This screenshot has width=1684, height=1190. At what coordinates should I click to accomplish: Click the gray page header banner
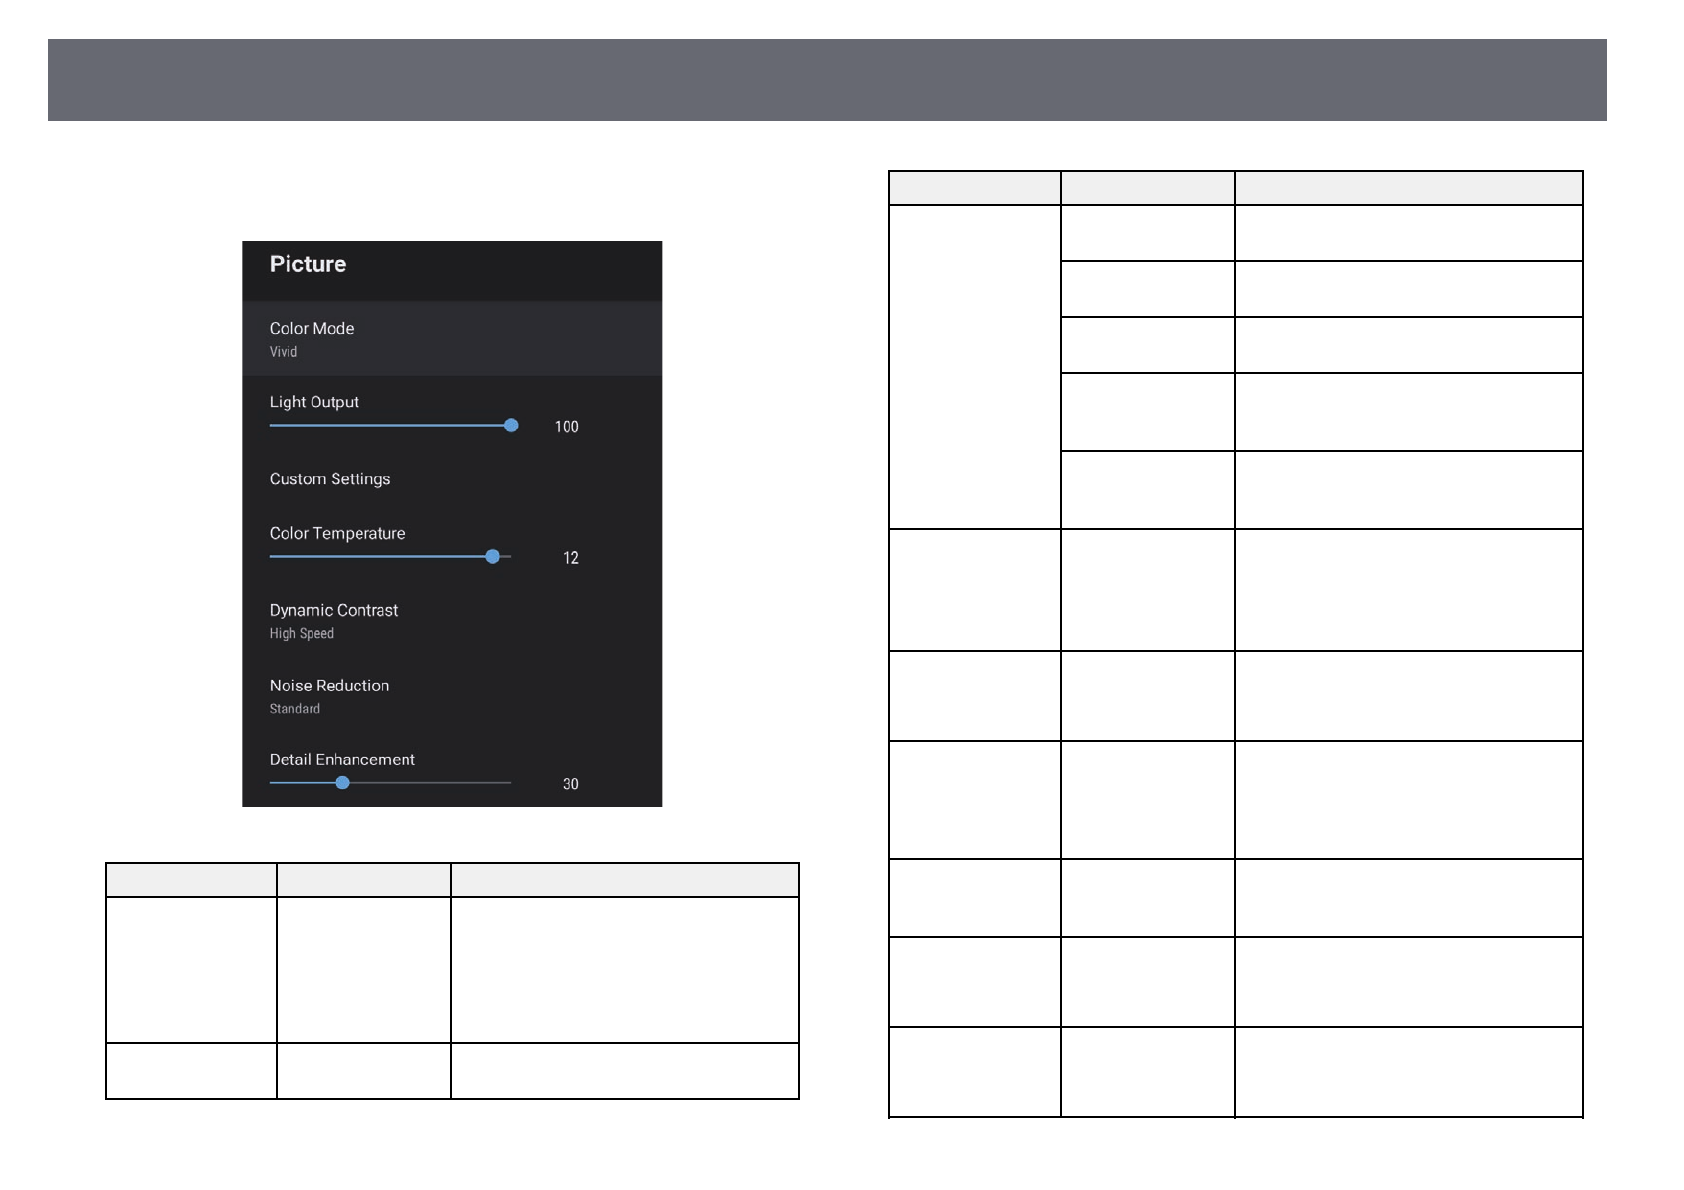coord(826,80)
